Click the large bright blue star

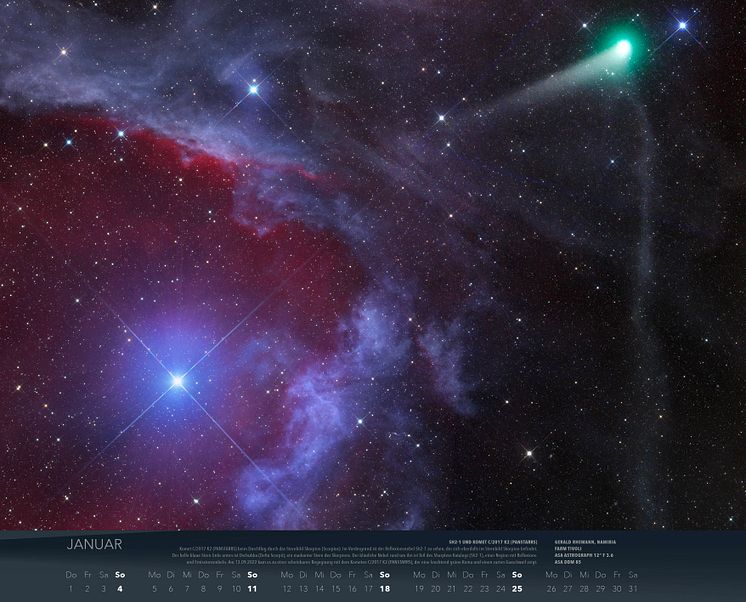pyautogui.click(x=177, y=381)
